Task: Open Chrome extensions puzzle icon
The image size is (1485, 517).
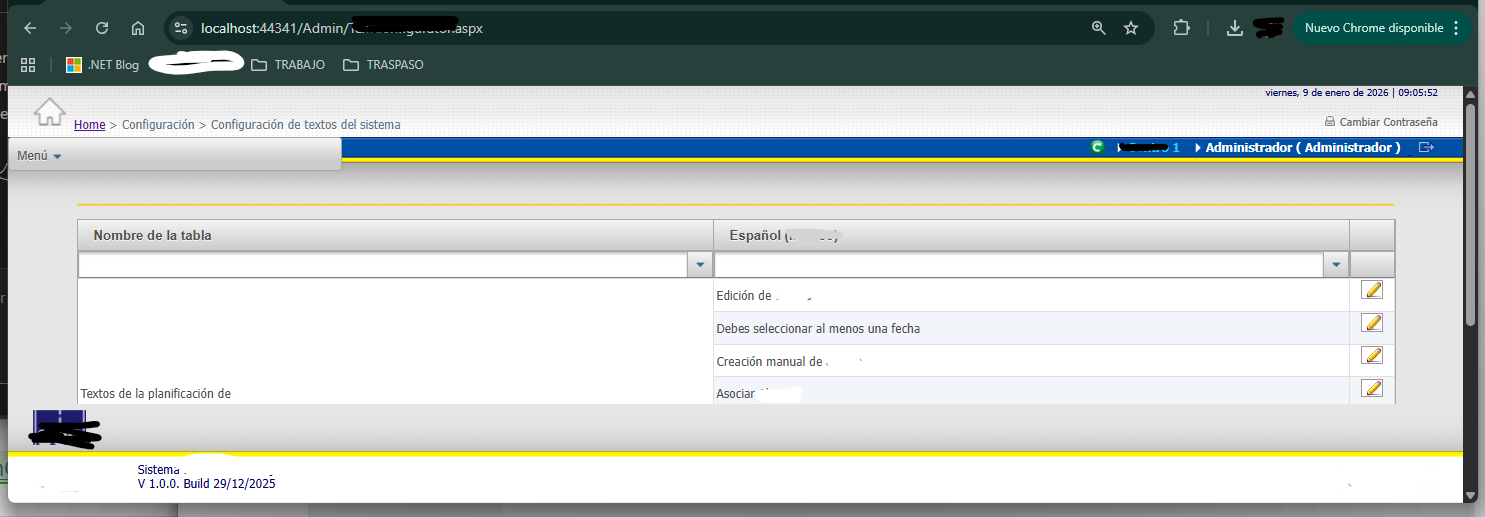Action: [x=1181, y=28]
